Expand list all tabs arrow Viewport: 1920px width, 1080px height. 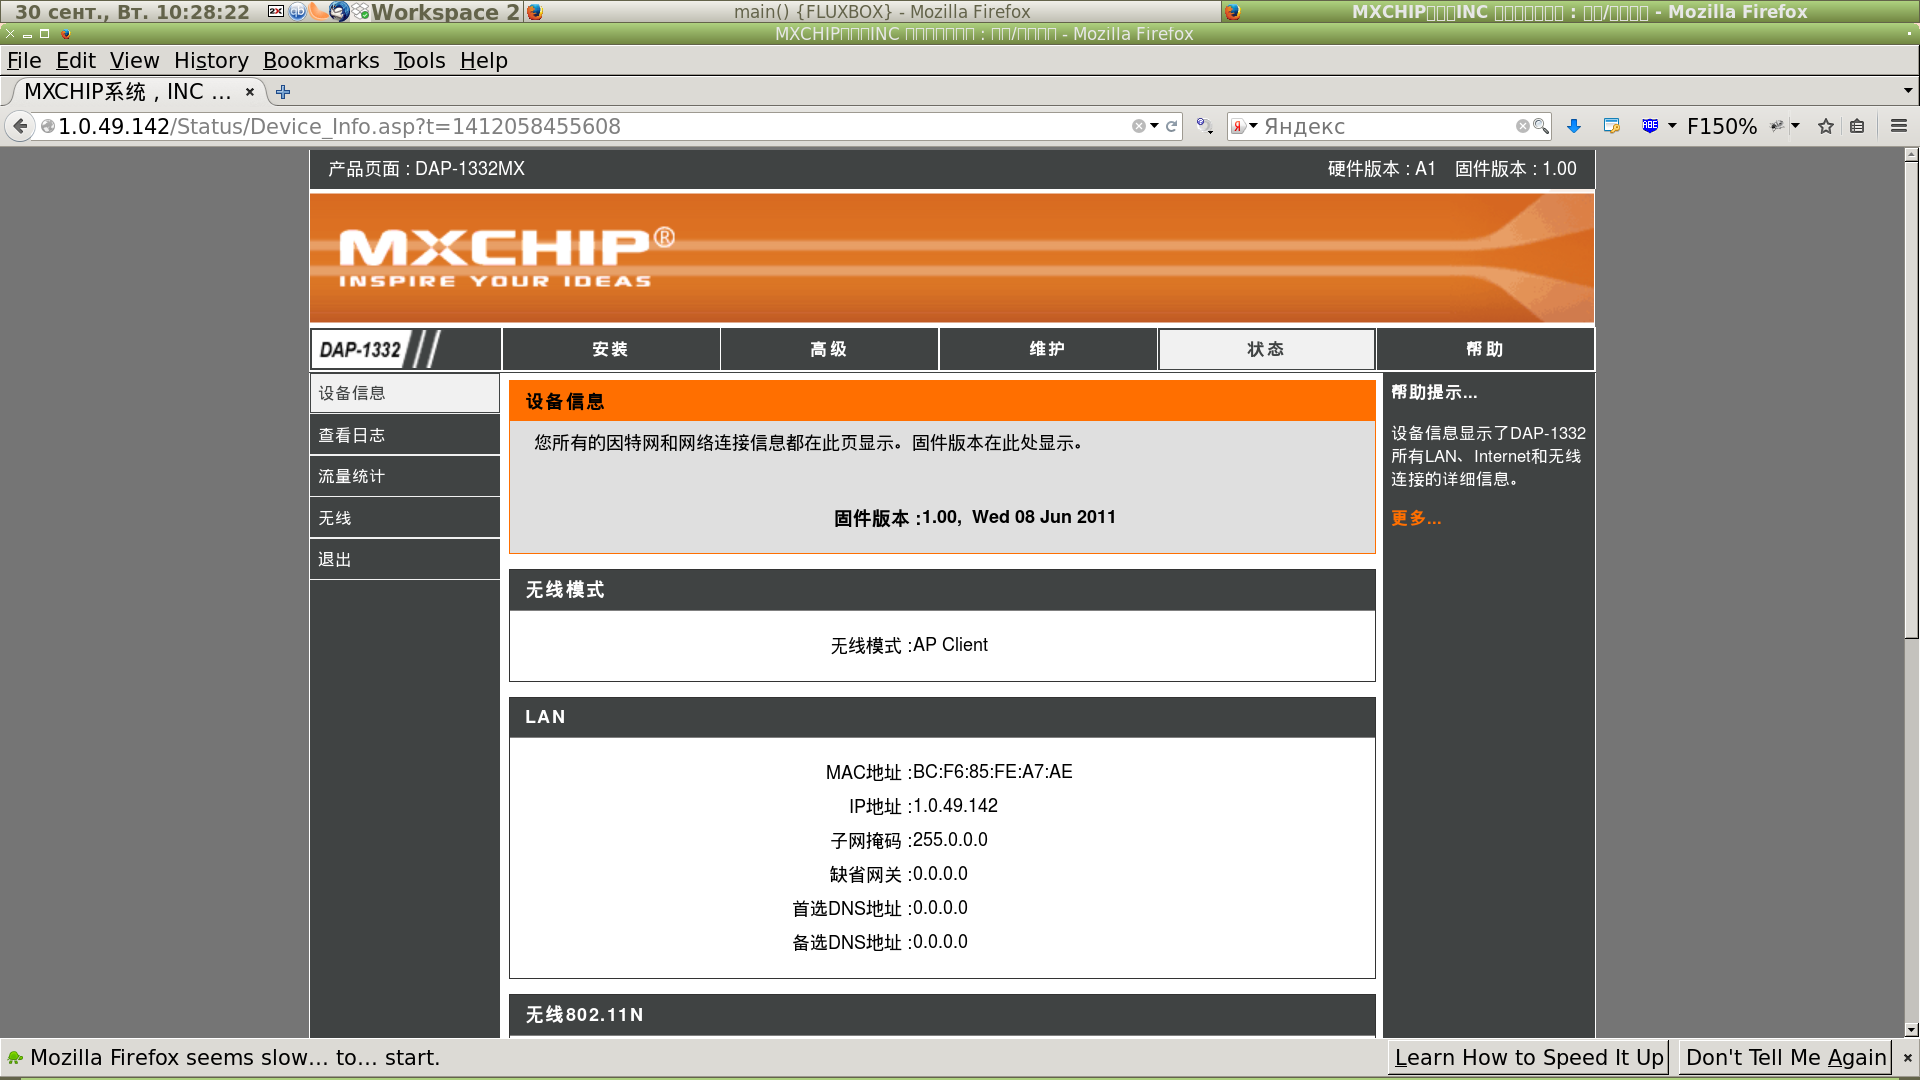click(1908, 91)
